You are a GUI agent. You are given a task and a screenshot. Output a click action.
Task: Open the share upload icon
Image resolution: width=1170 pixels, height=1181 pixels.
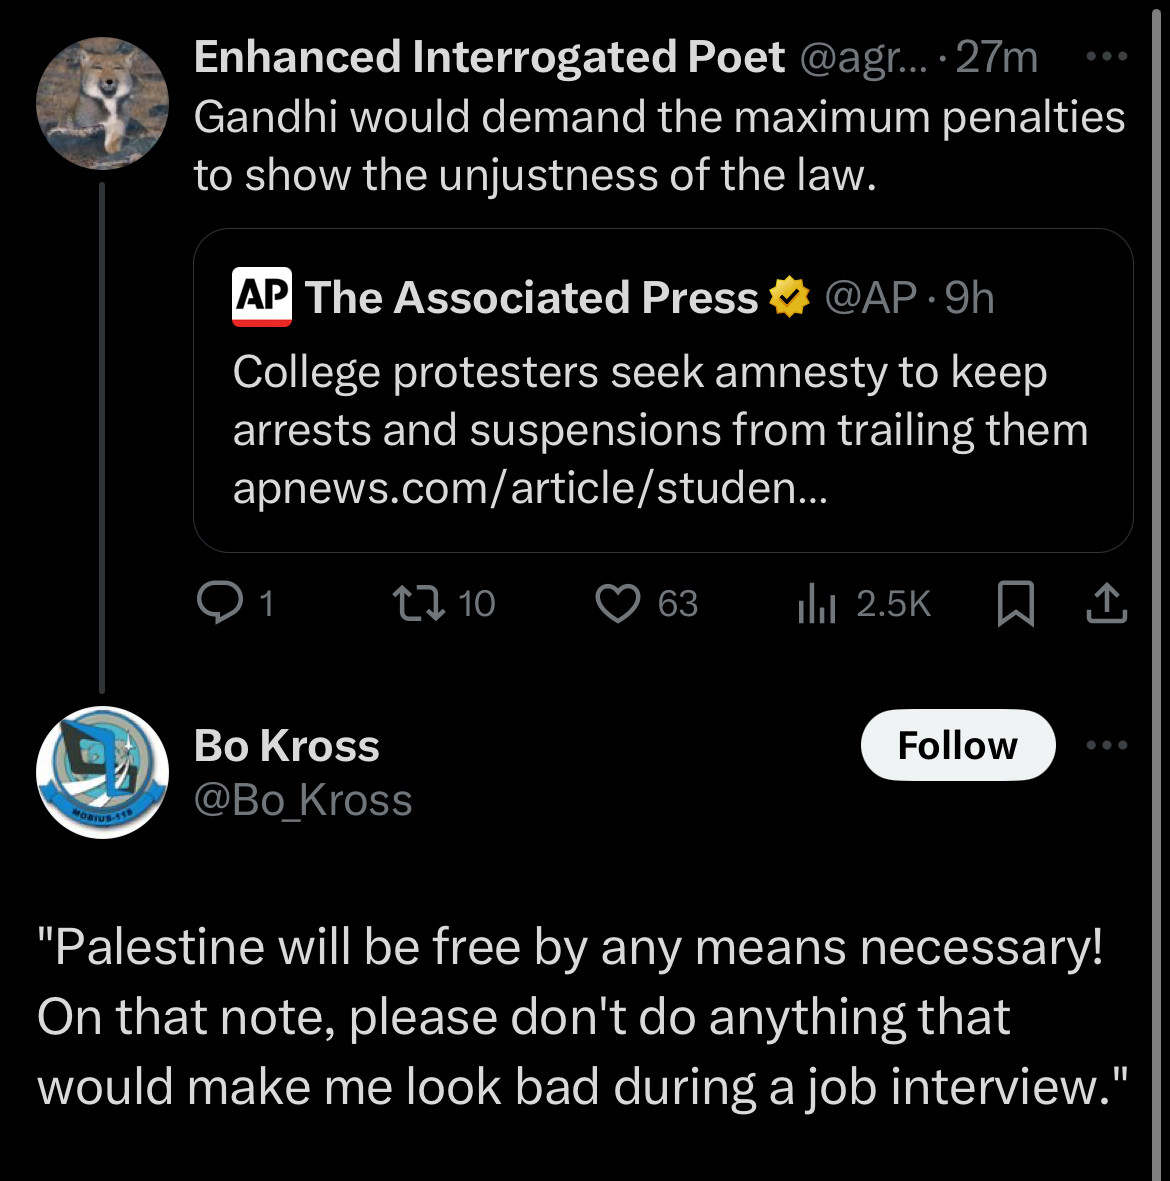(1107, 603)
